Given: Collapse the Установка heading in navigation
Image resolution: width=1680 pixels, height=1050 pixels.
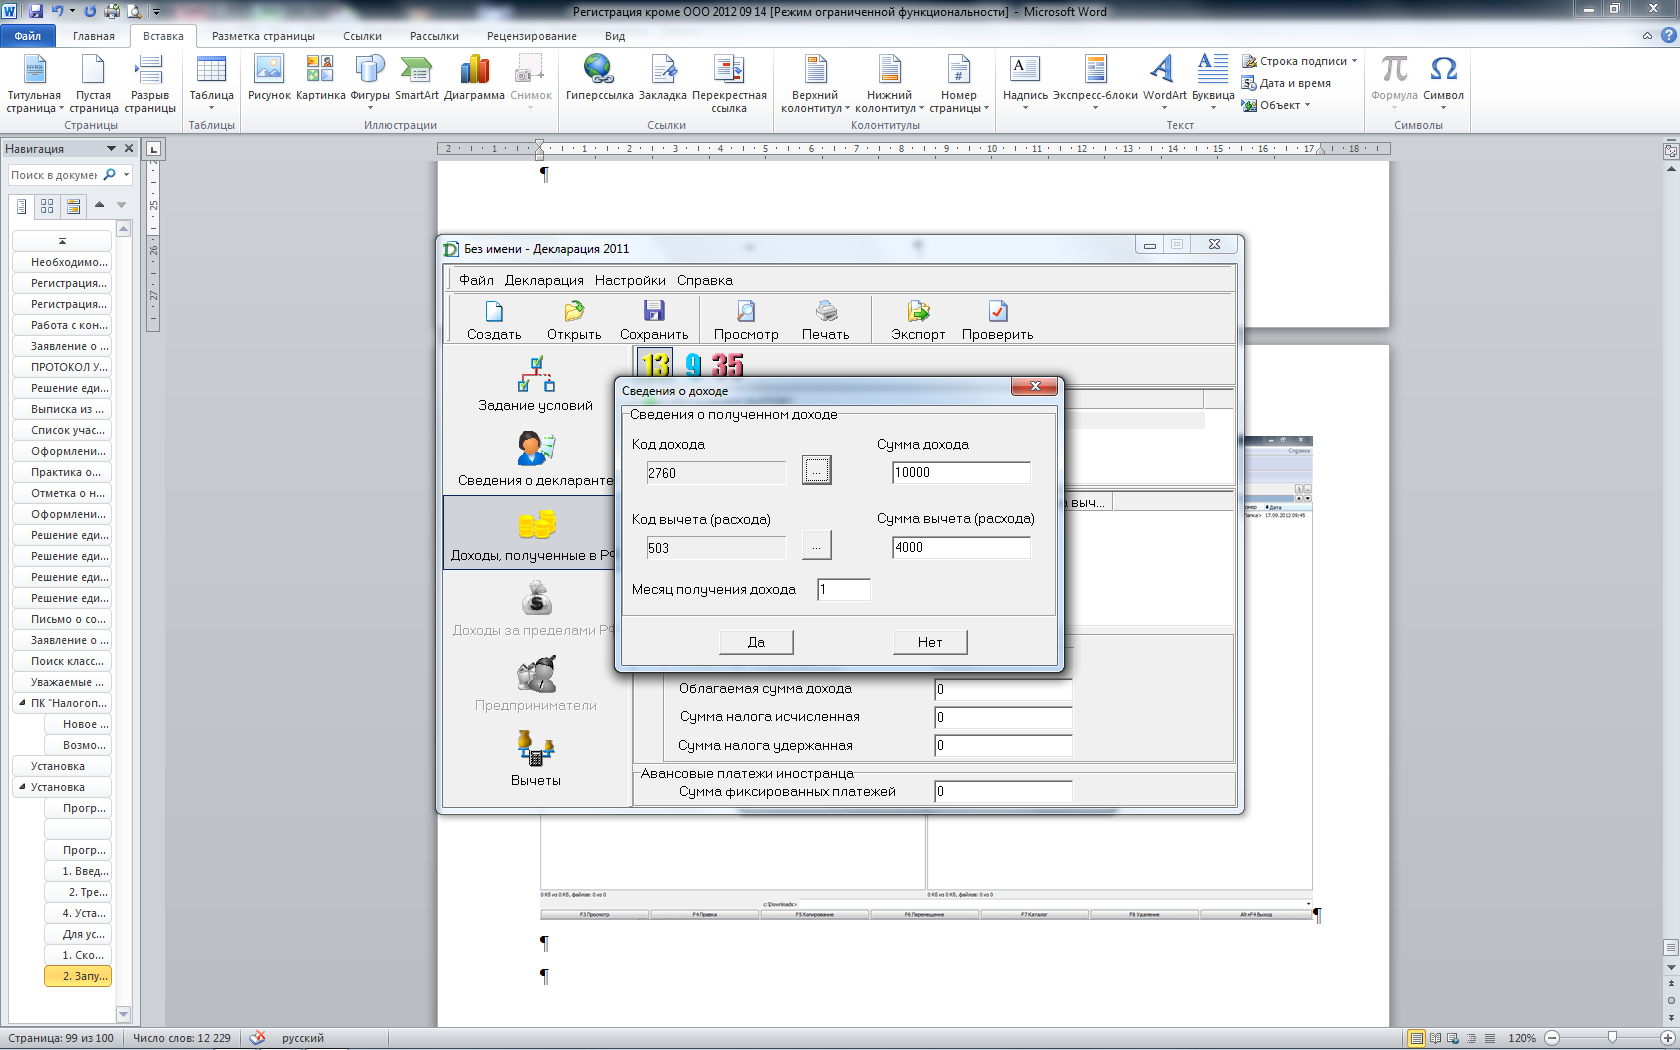Looking at the screenshot, I should (22, 786).
